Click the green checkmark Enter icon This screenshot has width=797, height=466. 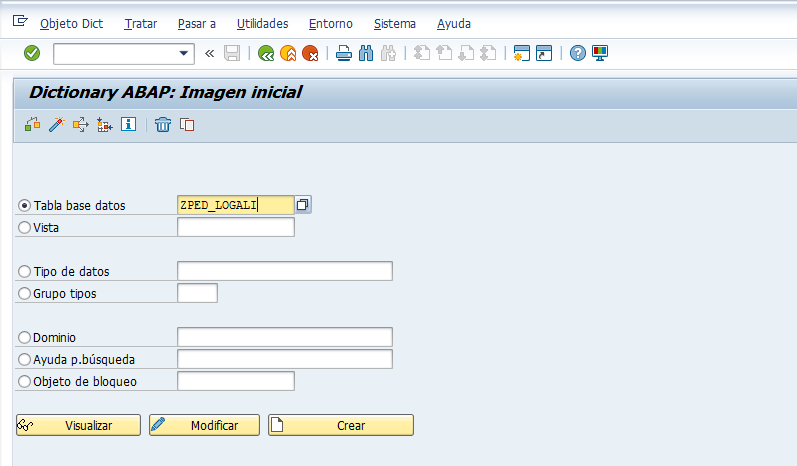[32, 53]
